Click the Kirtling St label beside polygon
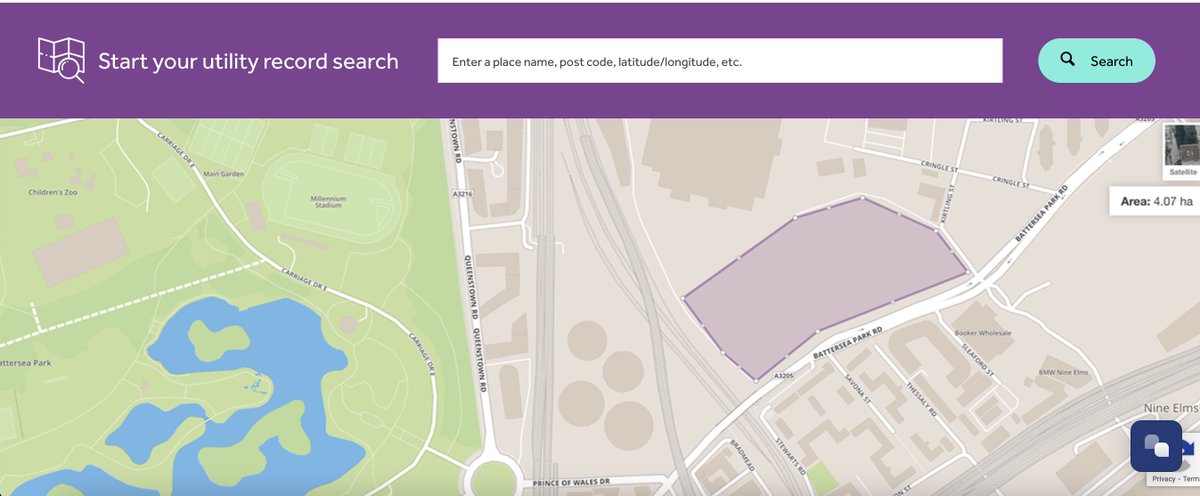The height and width of the screenshot is (496, 1200). (946, 206)
